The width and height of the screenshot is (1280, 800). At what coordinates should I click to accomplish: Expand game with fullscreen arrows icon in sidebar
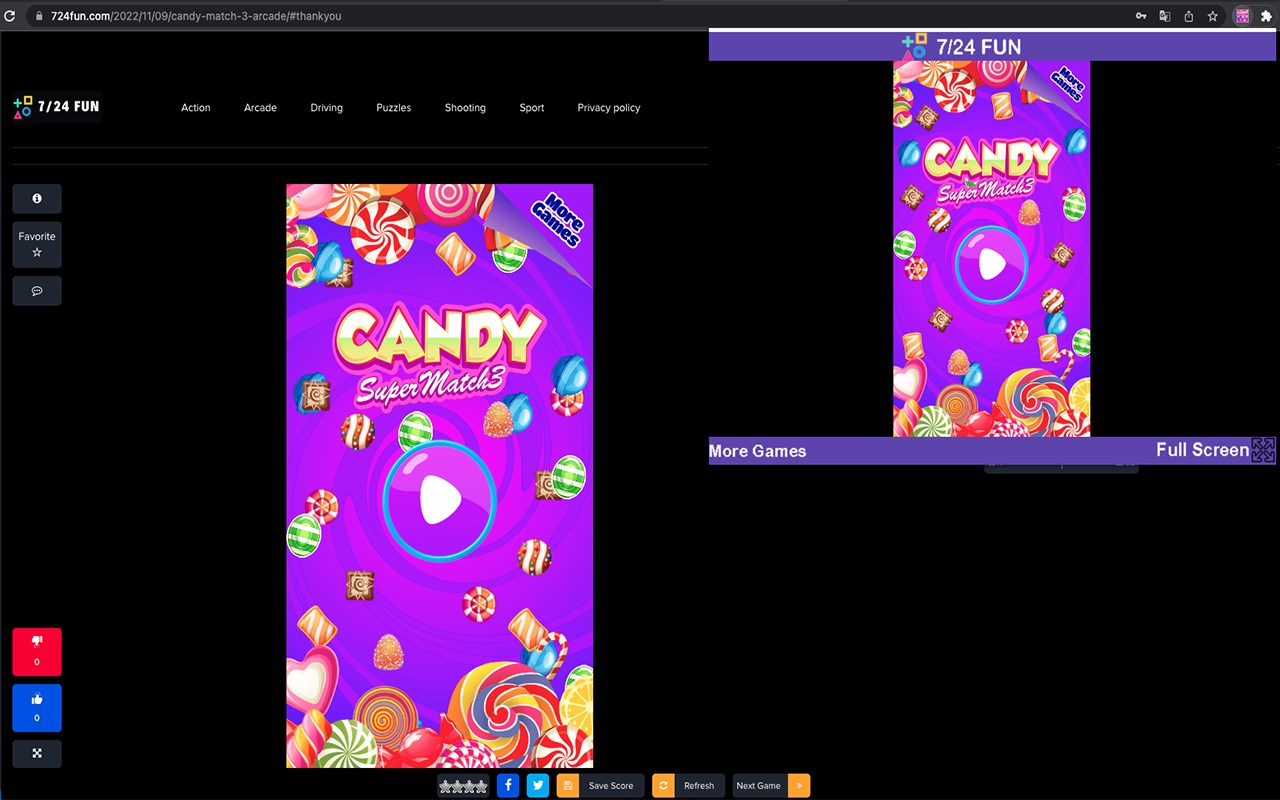pyautogui.click(x=37, y=753)
